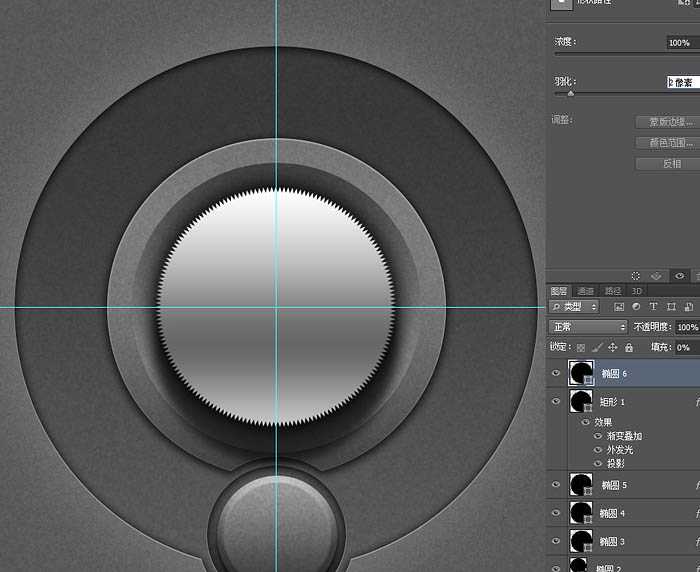
Task: Open the 类型 layer filter dropdown
Action: [574, 307]
